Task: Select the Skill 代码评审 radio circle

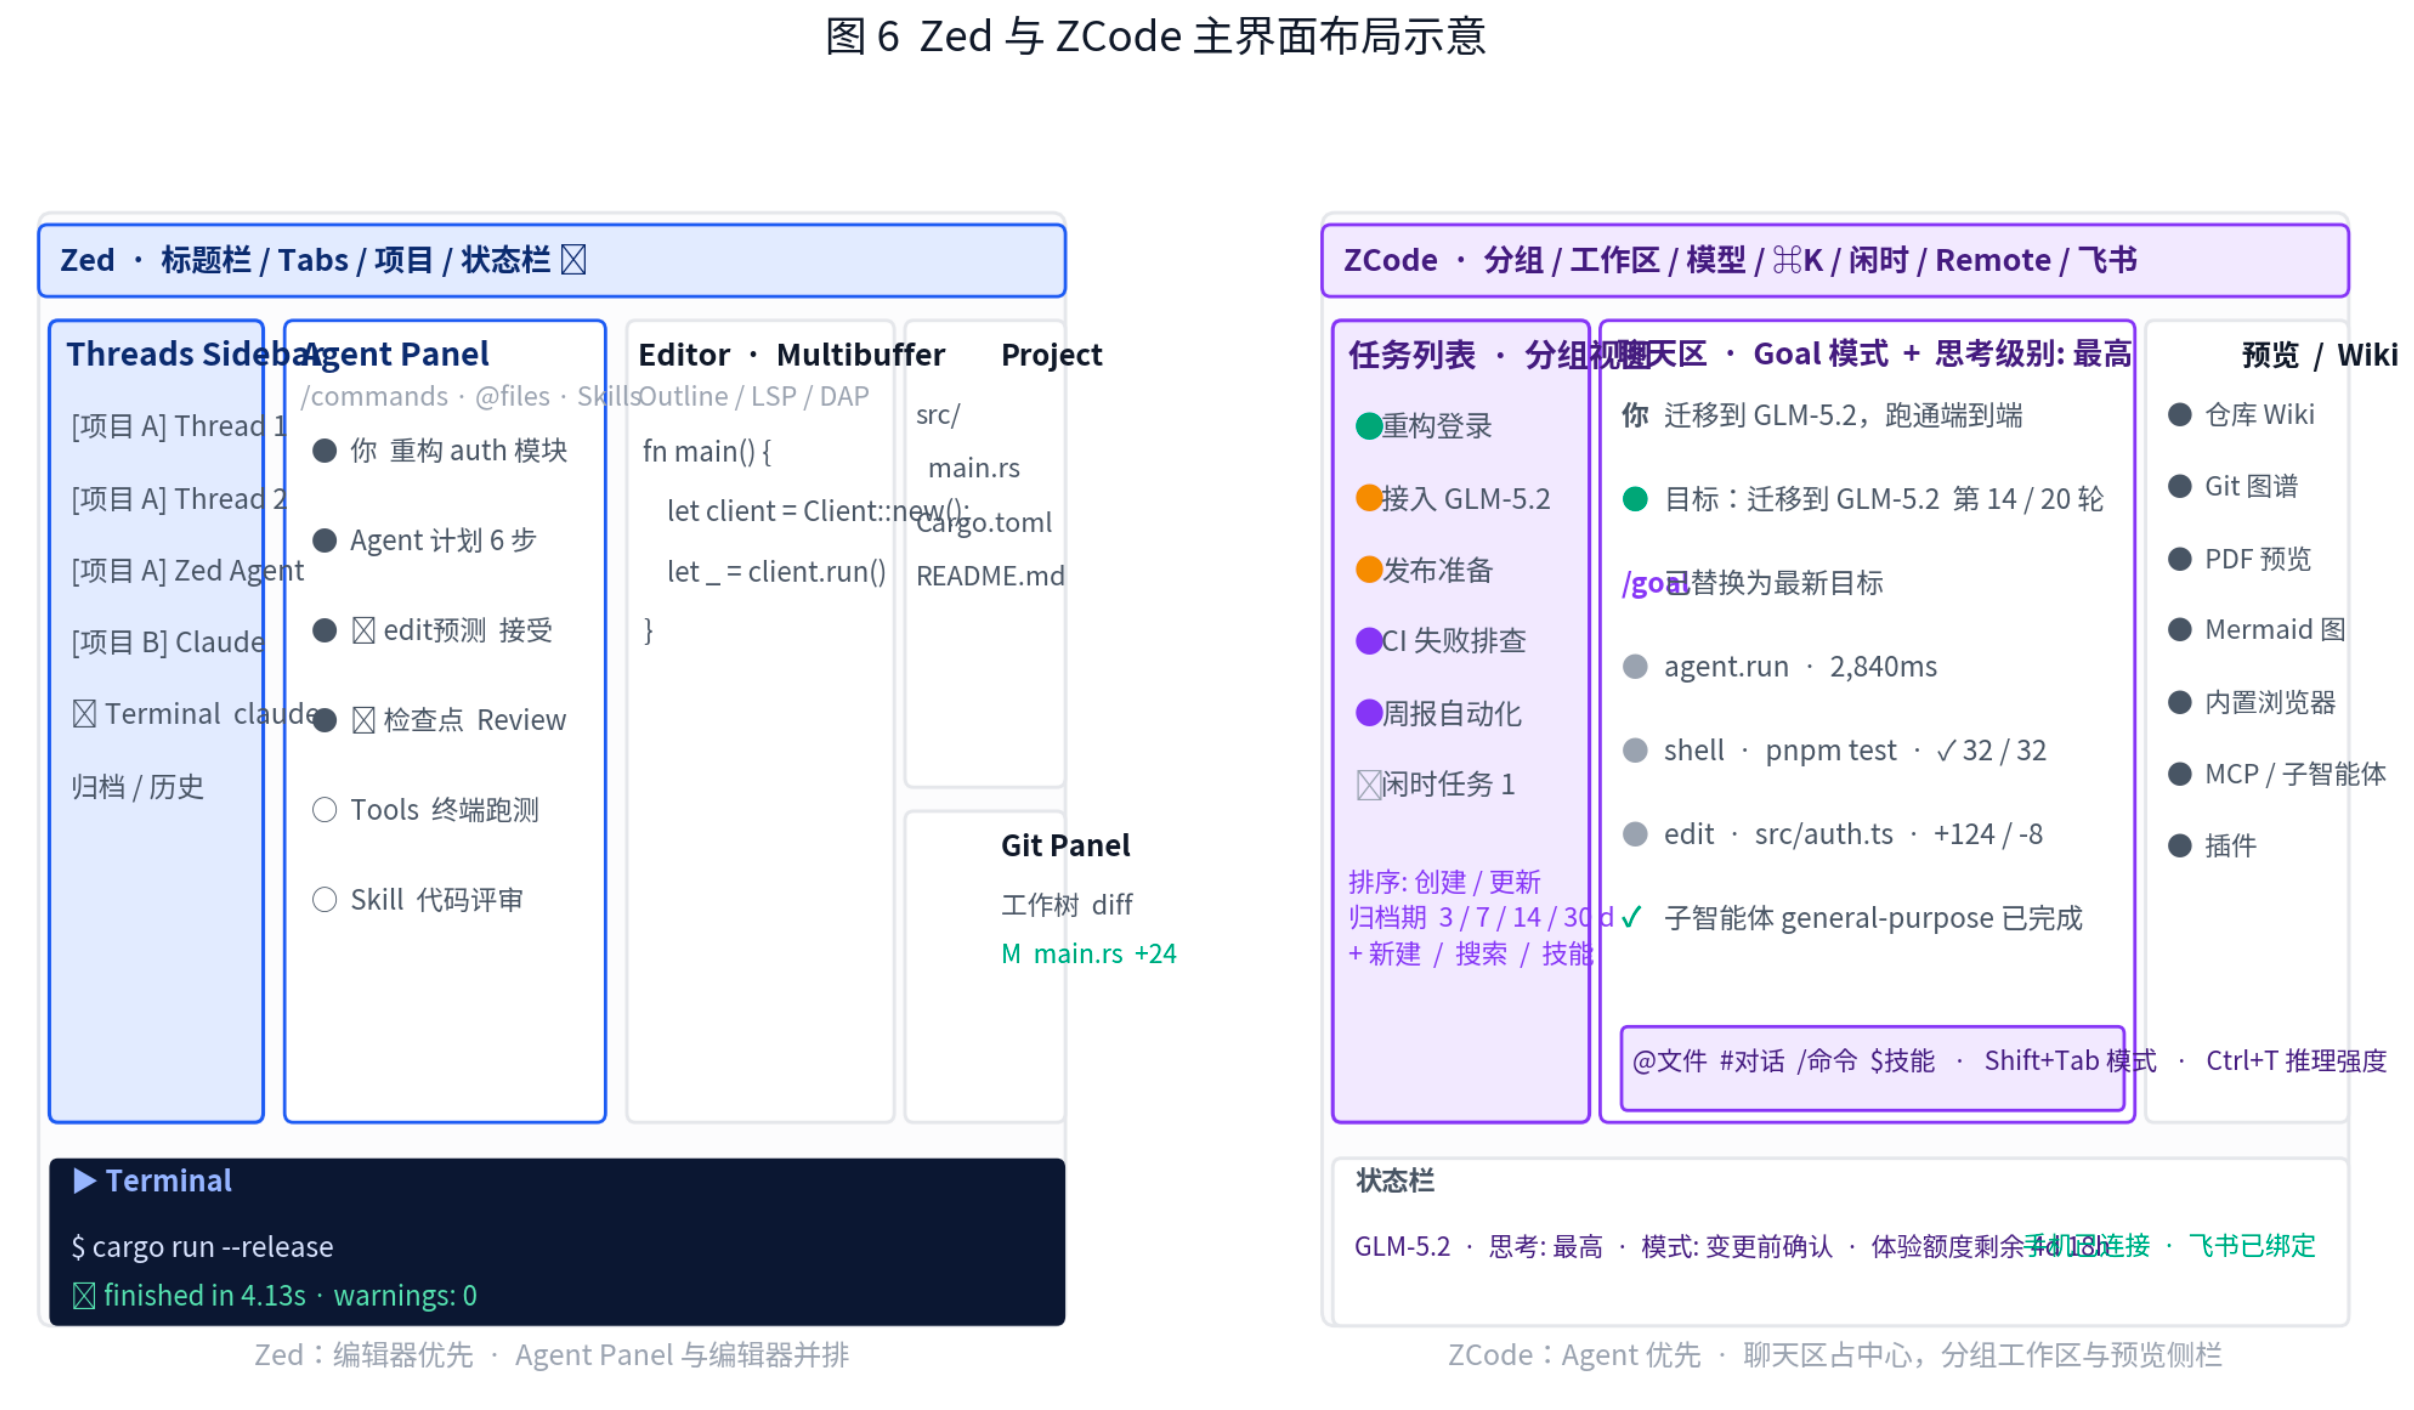Action: (324, 900)
